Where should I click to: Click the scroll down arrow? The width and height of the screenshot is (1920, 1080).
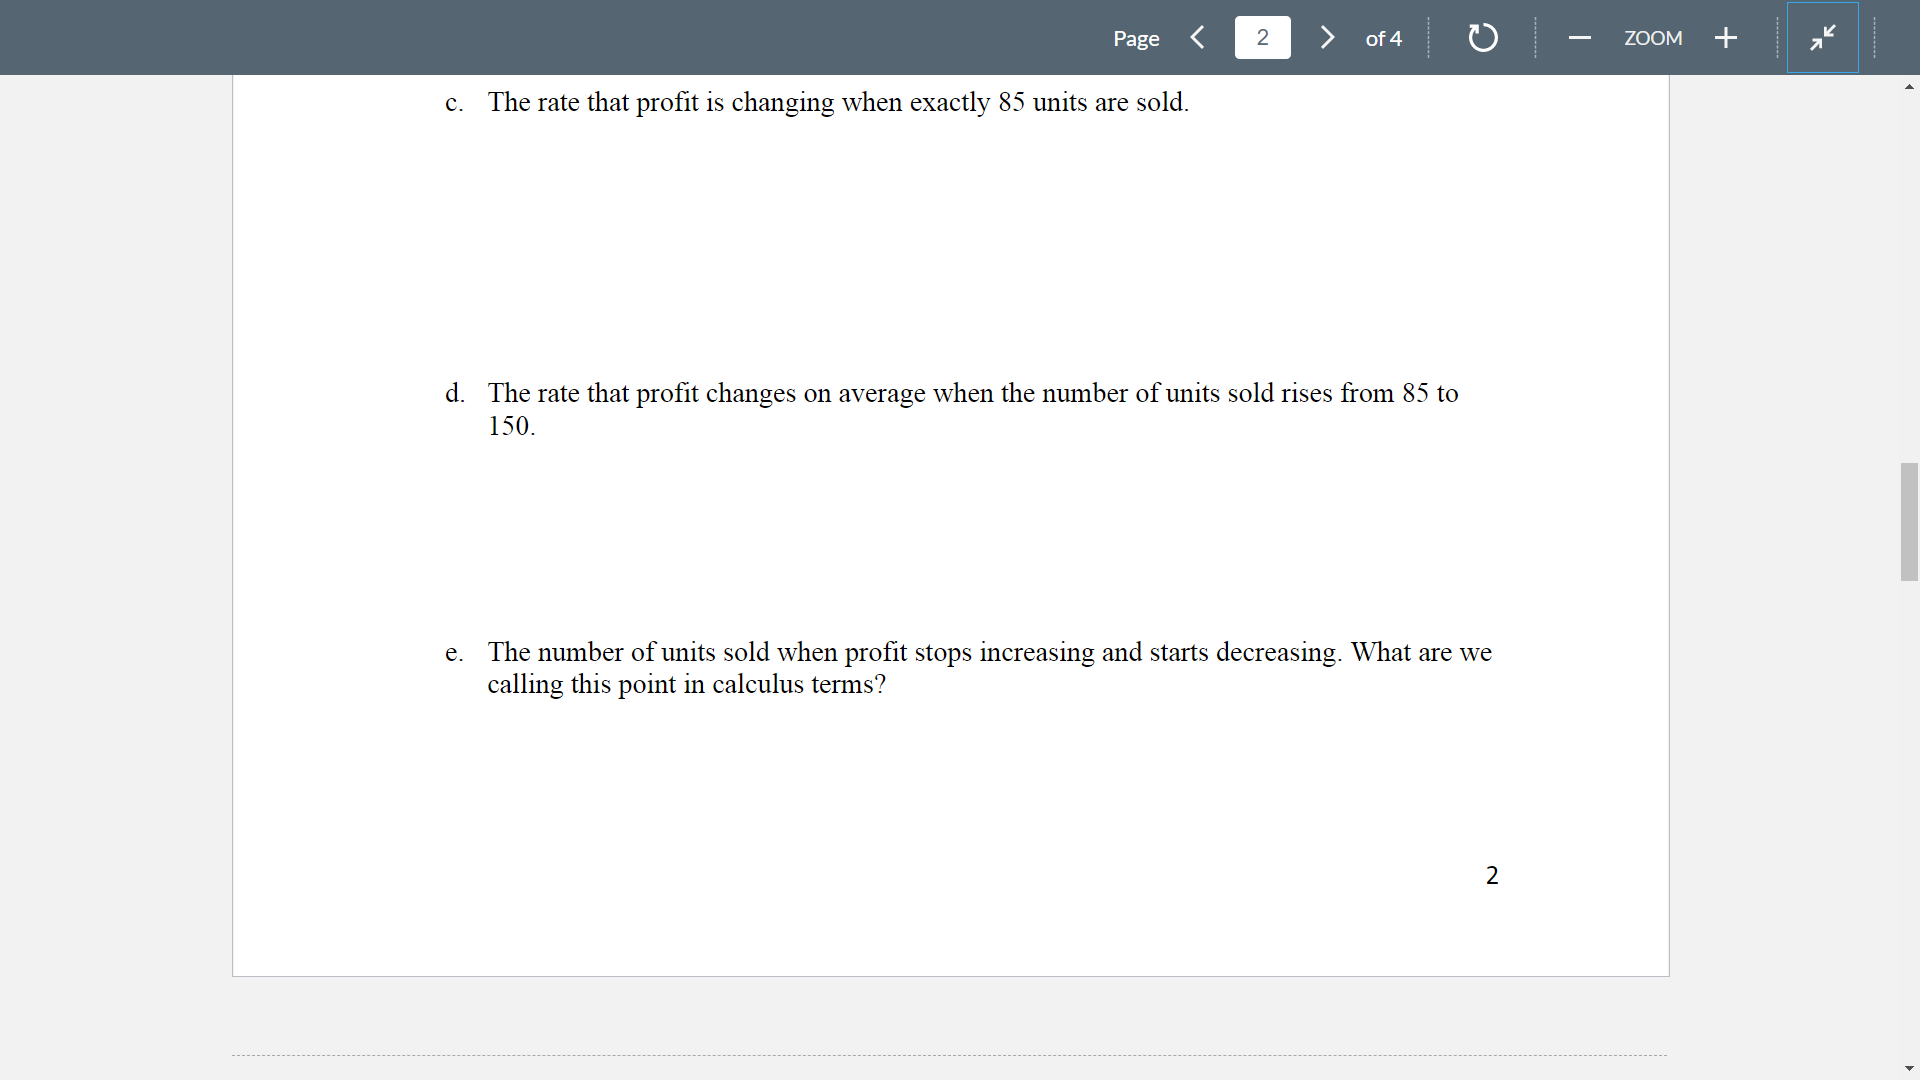pyautogui.click(x=1909, y=1068)
